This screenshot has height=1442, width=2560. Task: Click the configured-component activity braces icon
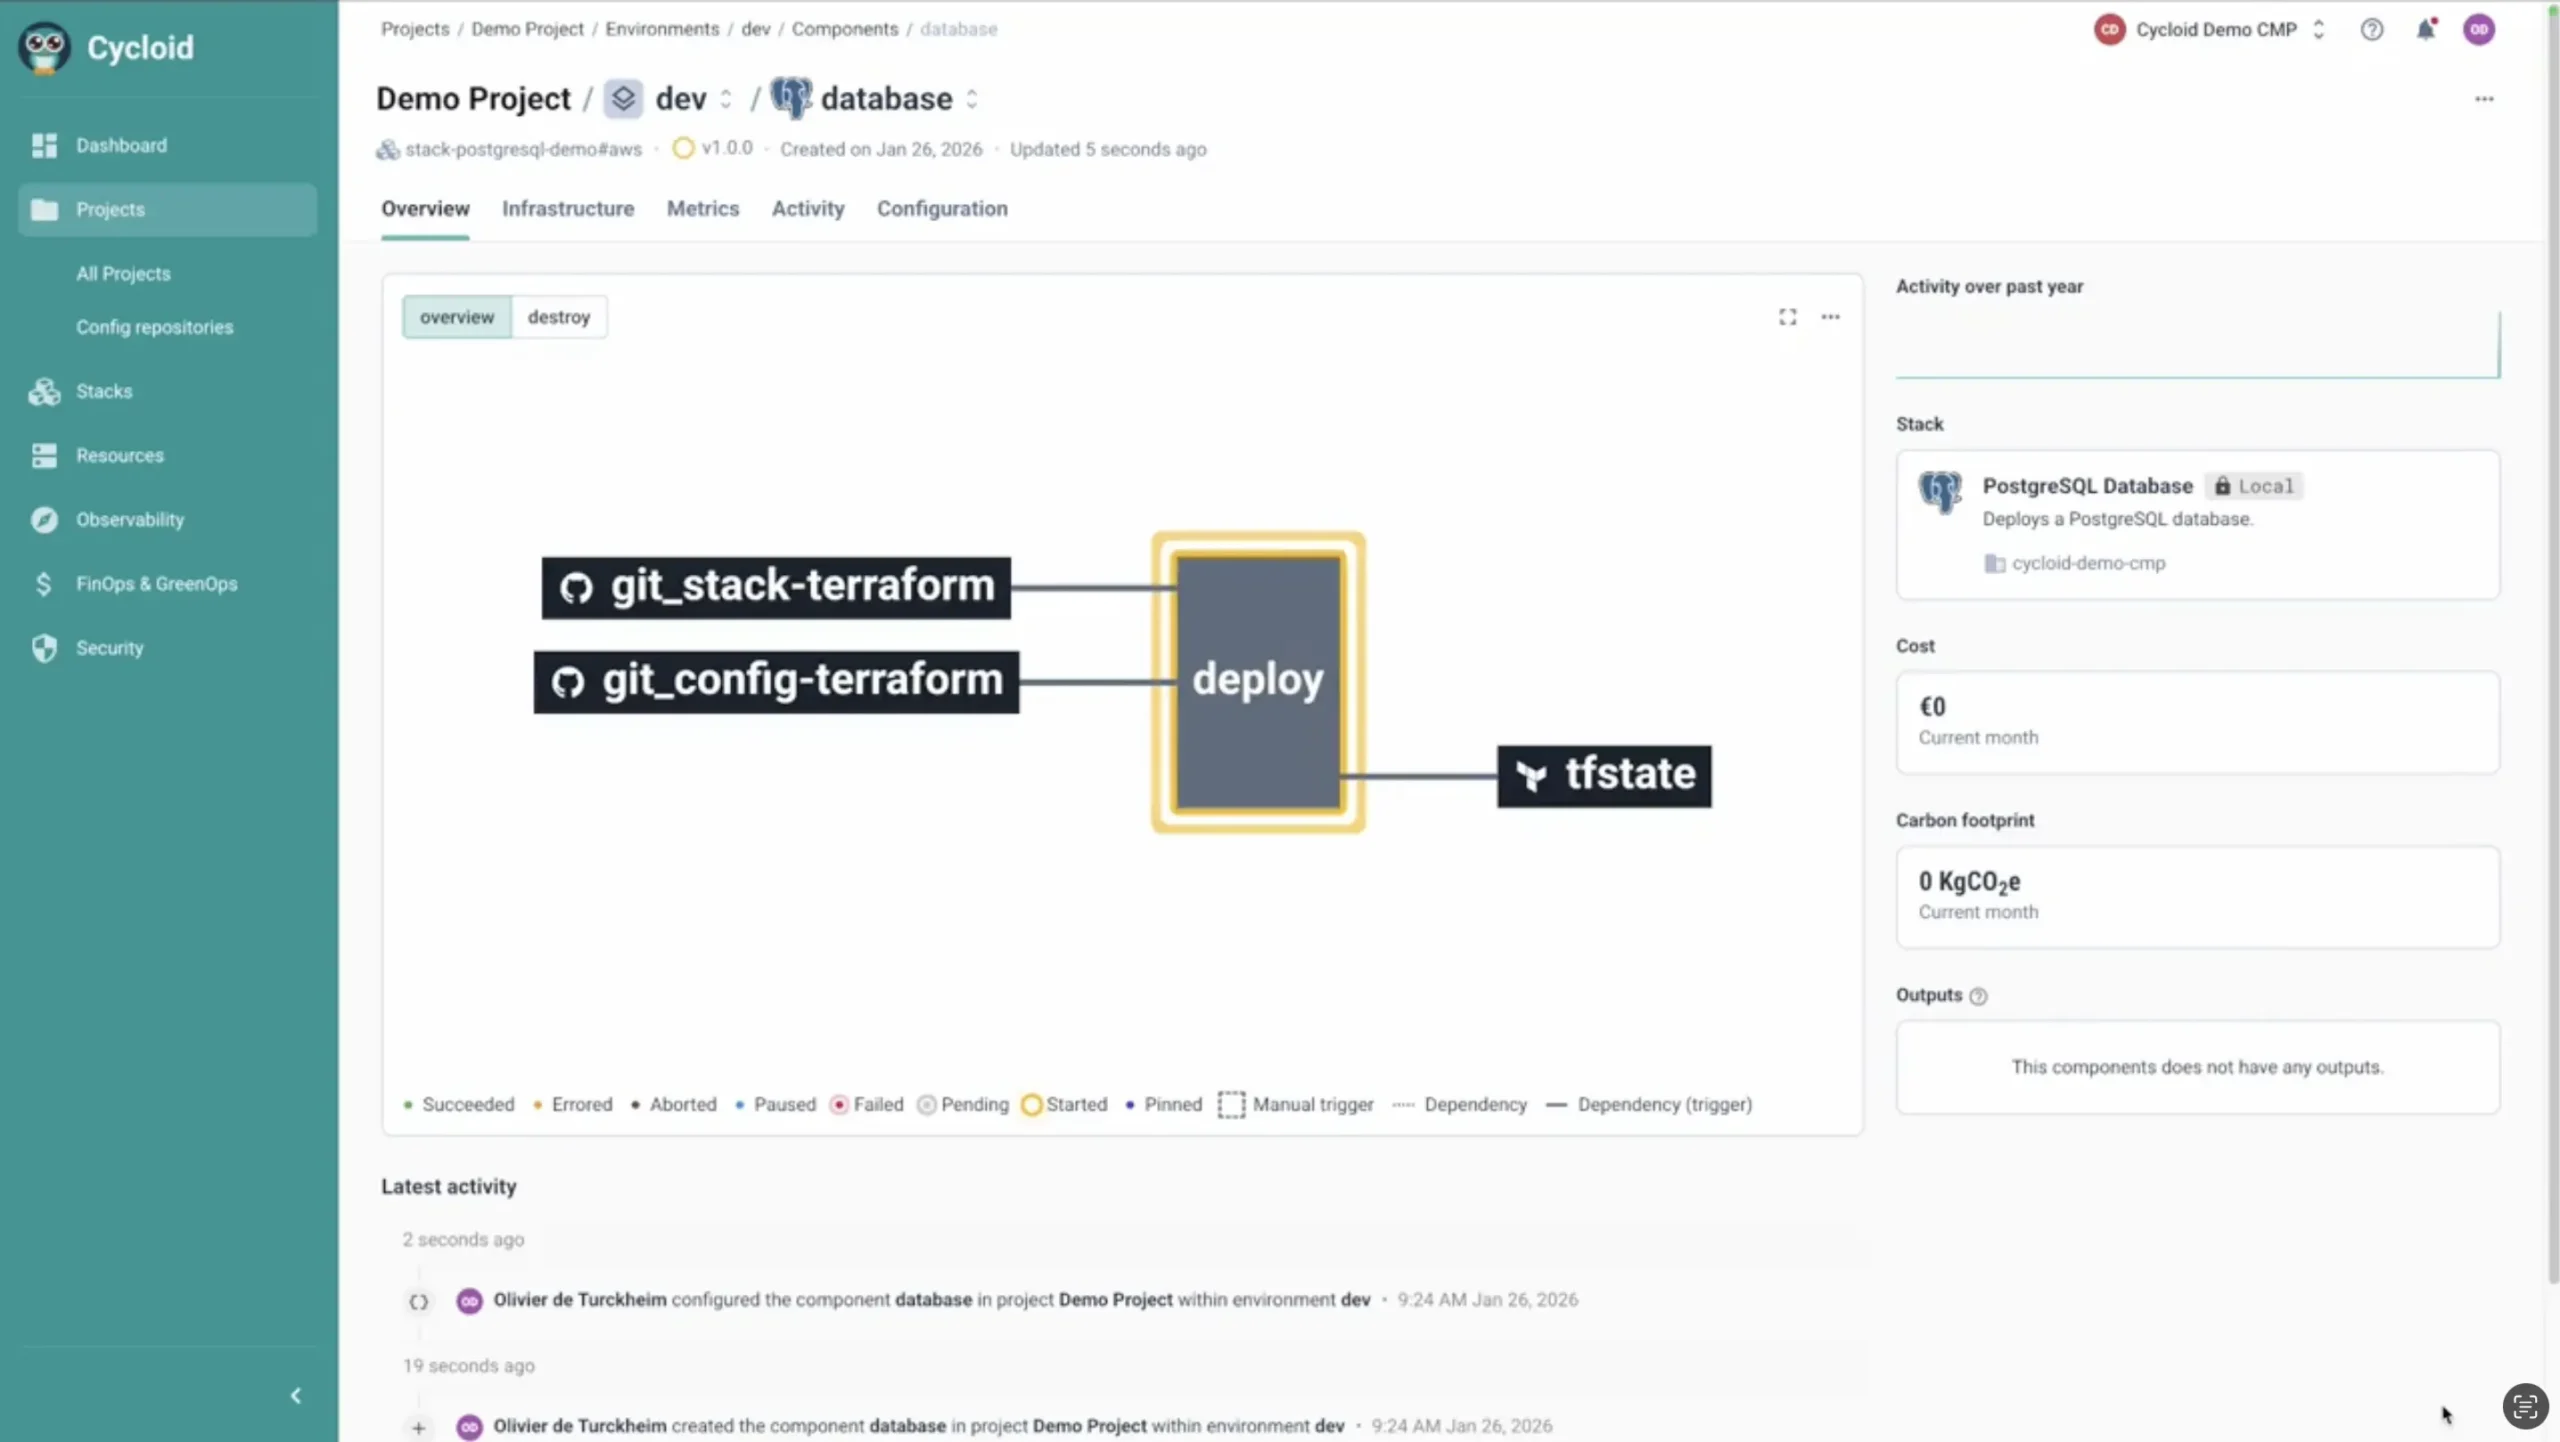coord(418,1301)
